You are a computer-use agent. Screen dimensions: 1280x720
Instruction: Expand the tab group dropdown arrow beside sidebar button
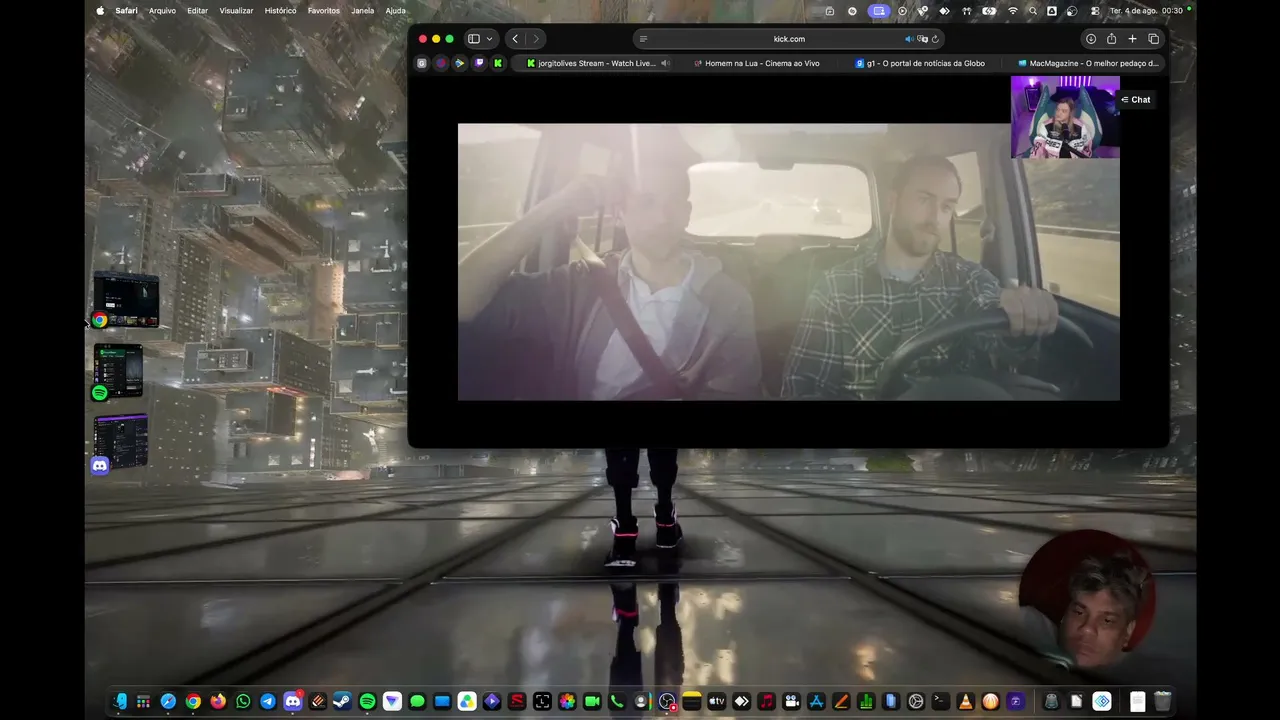489,39
